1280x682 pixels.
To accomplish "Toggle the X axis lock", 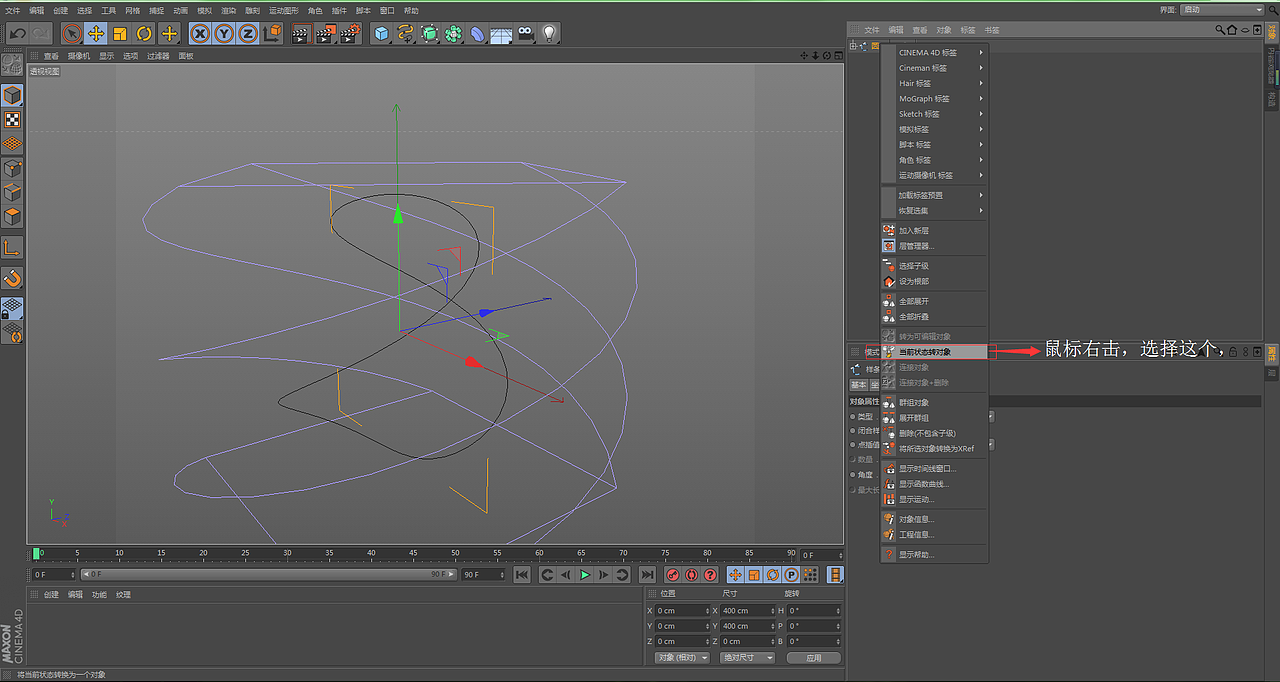I will coord(200,33).
